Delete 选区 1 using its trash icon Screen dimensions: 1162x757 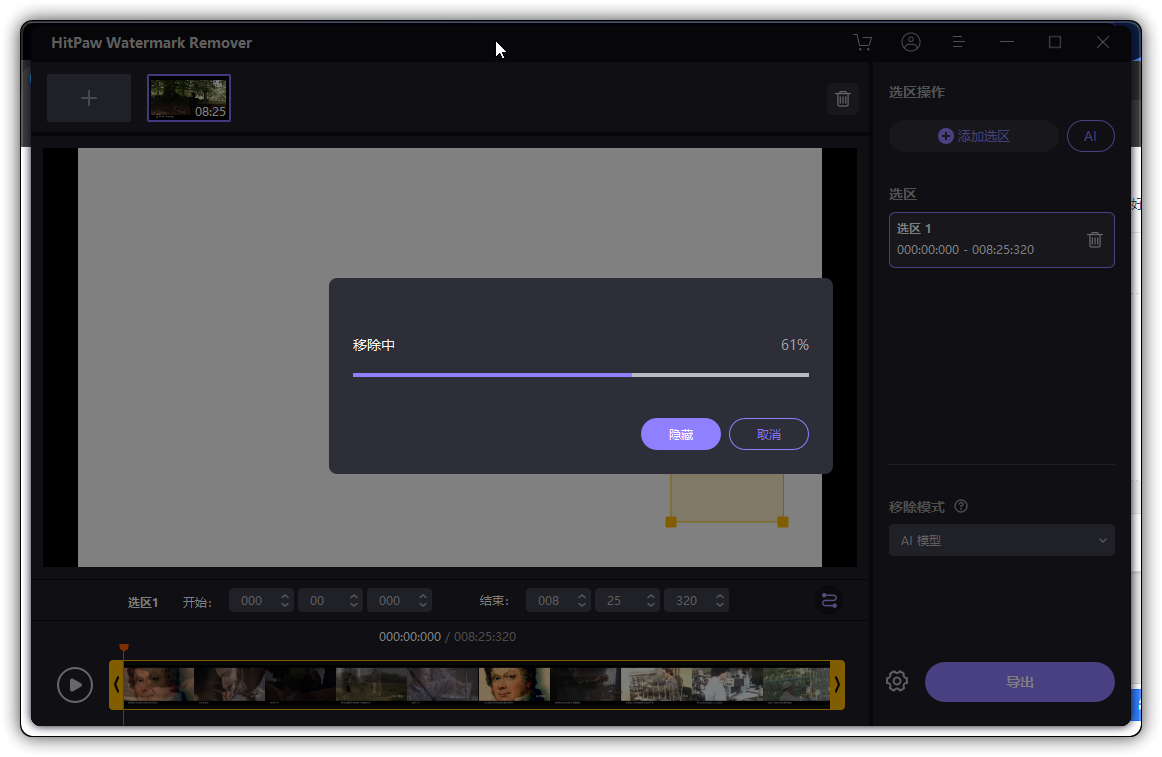[x=1095, y=240]
